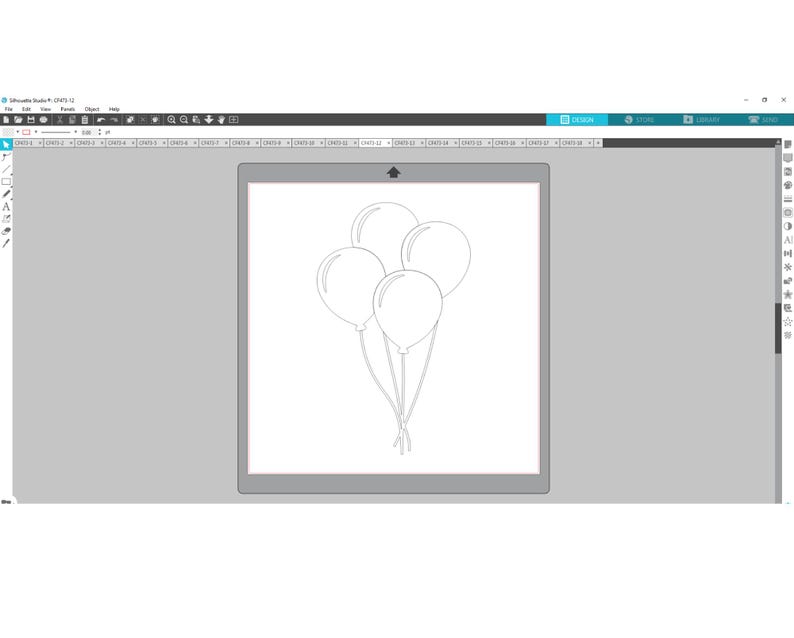Image resolution: width=794 pixels, height=638 pixels.
Task: Select the Eraser tool
Action: point(6,231)
